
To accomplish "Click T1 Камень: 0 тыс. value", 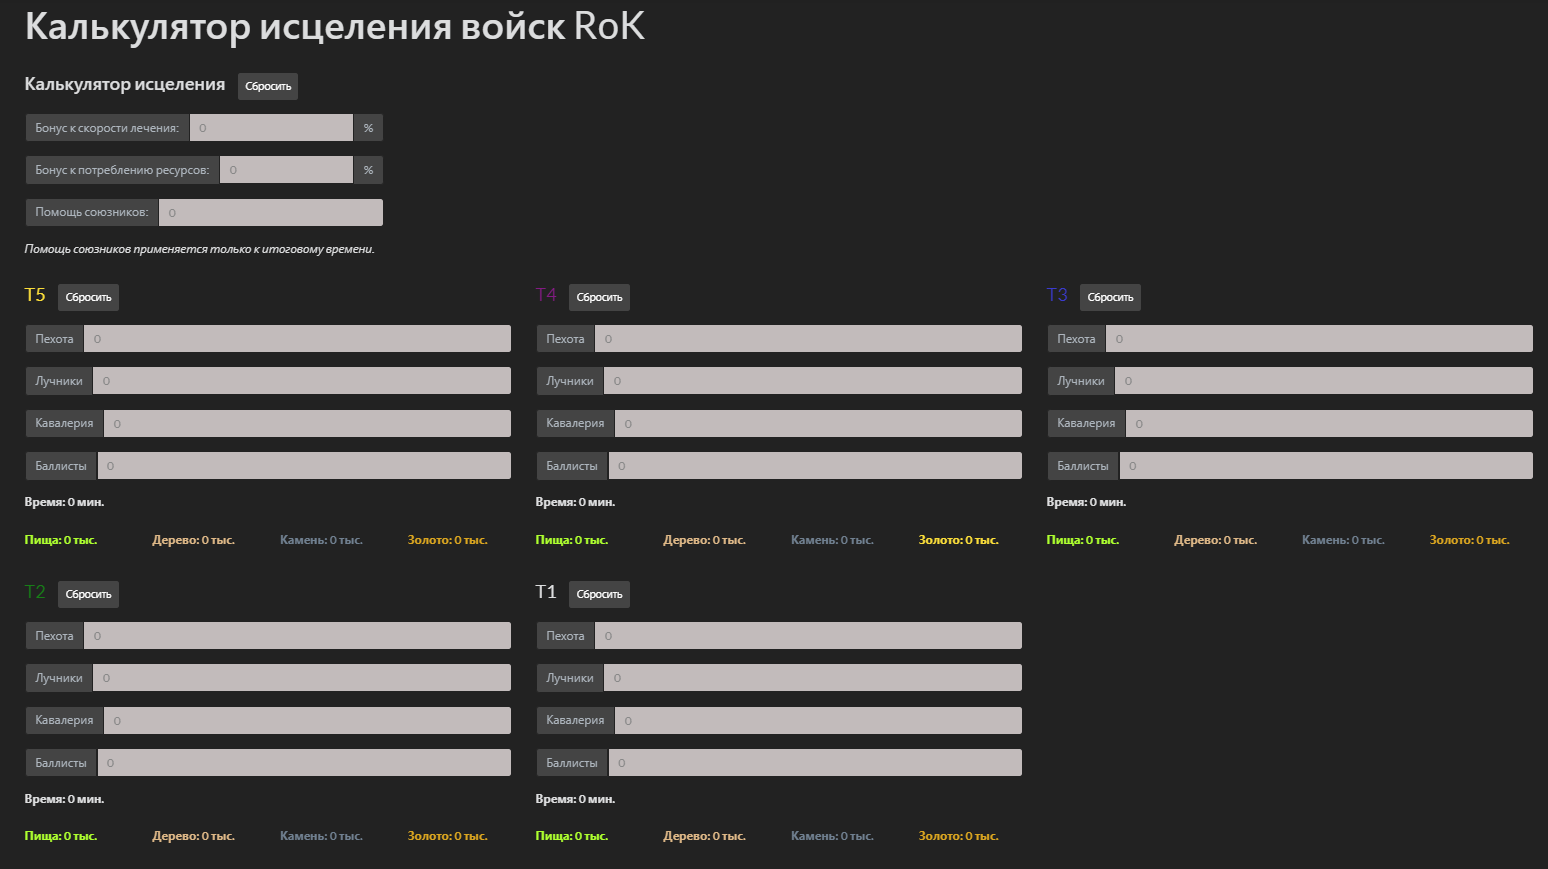I will (x=832, y=836).
